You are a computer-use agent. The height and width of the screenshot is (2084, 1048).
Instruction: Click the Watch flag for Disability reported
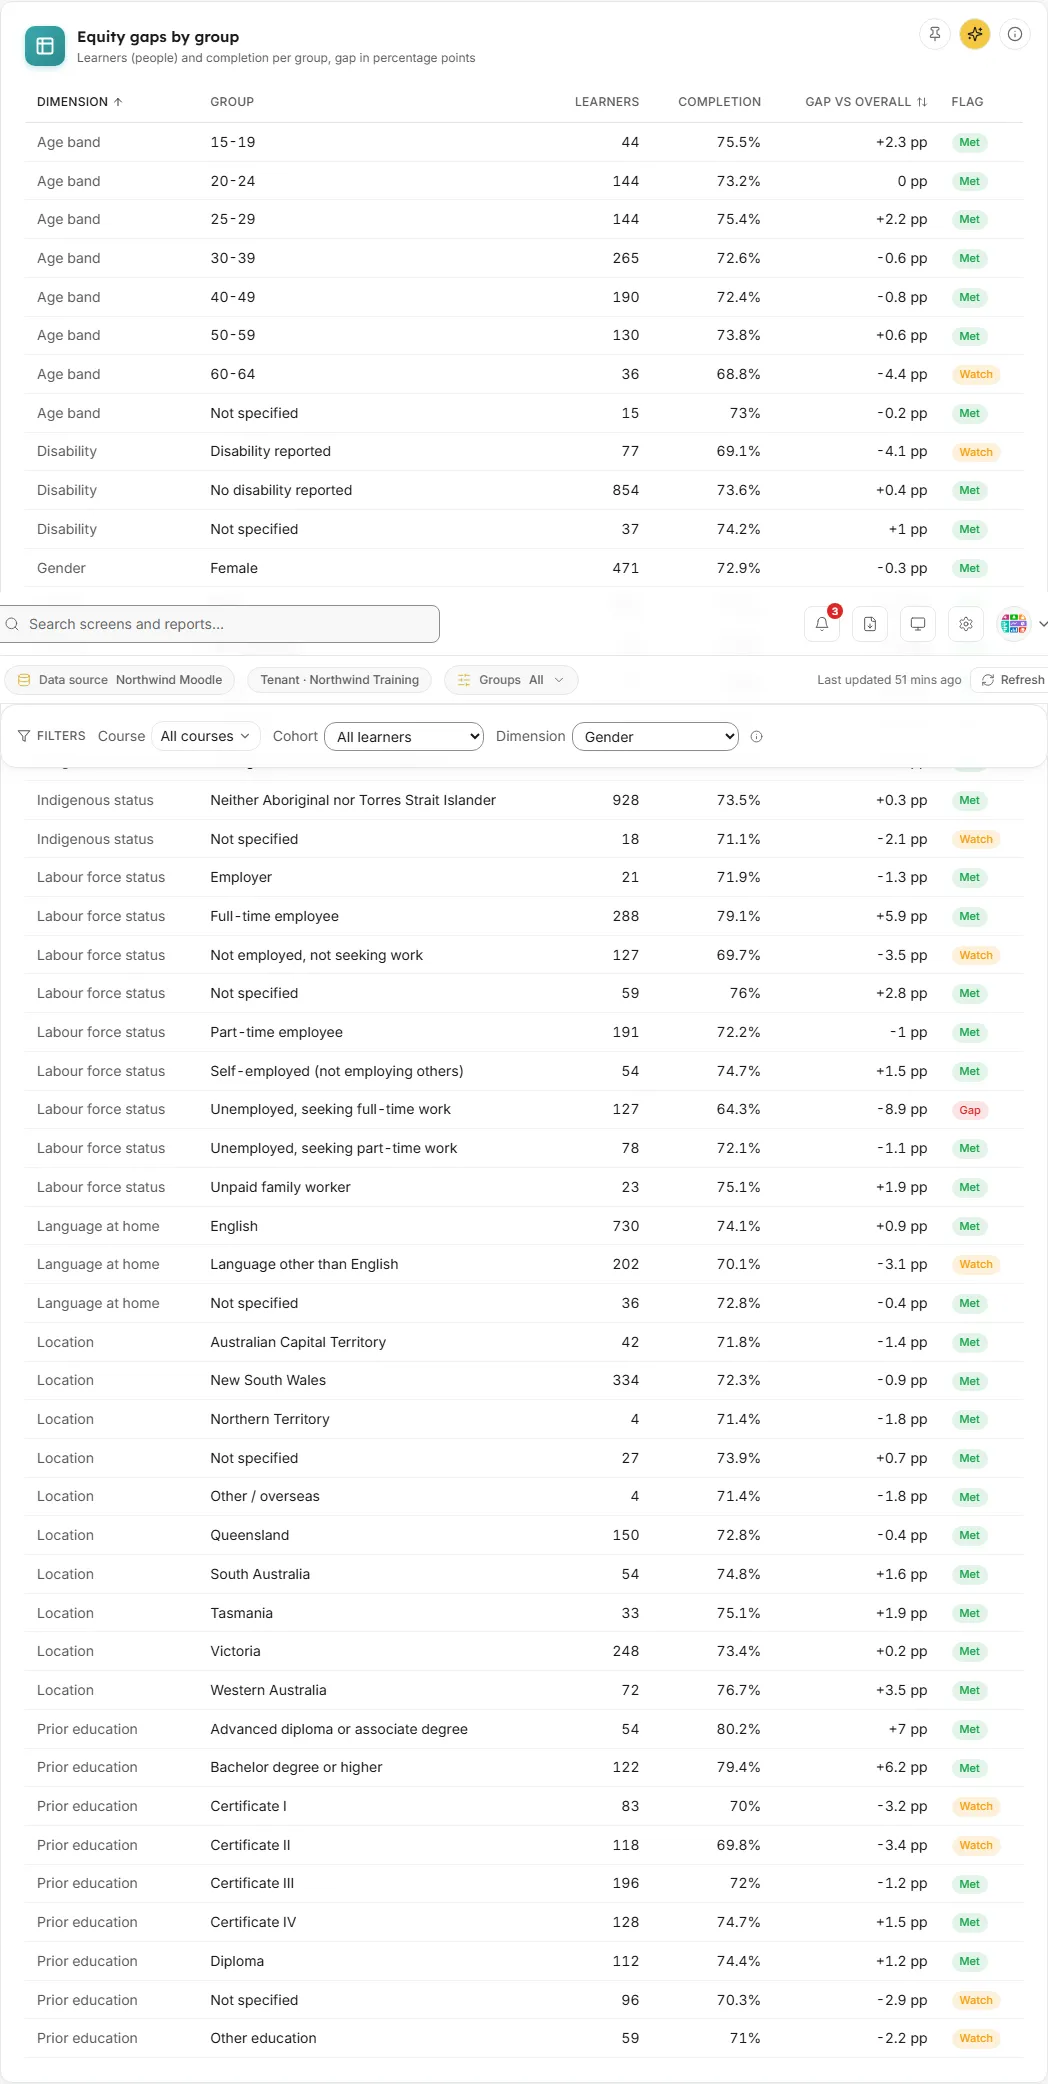click(976, 452)
